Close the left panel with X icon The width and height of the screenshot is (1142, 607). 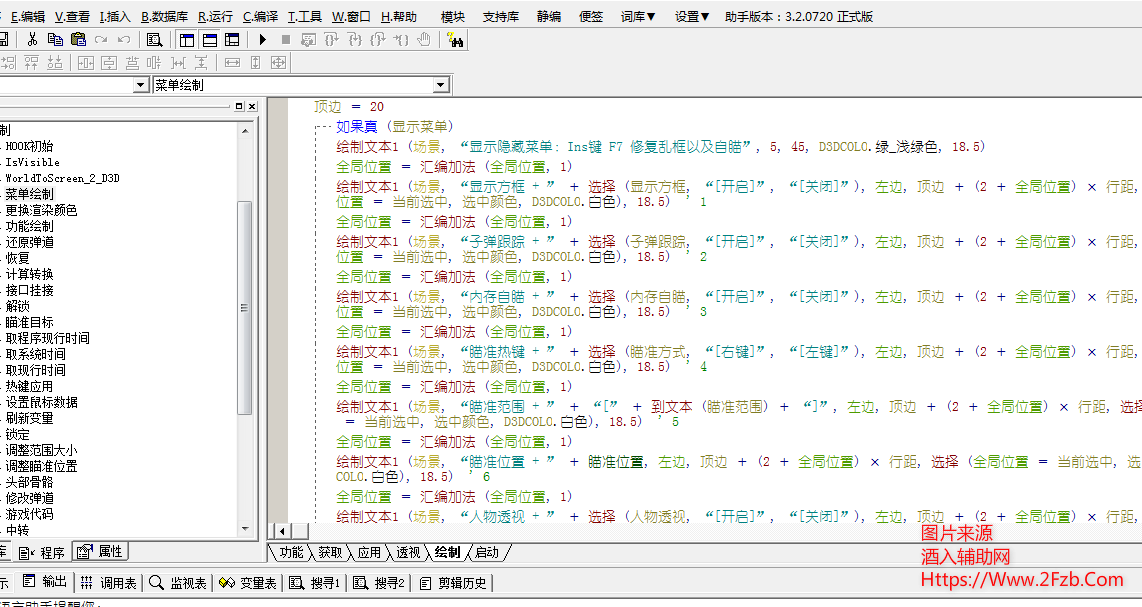coord(252,106)
